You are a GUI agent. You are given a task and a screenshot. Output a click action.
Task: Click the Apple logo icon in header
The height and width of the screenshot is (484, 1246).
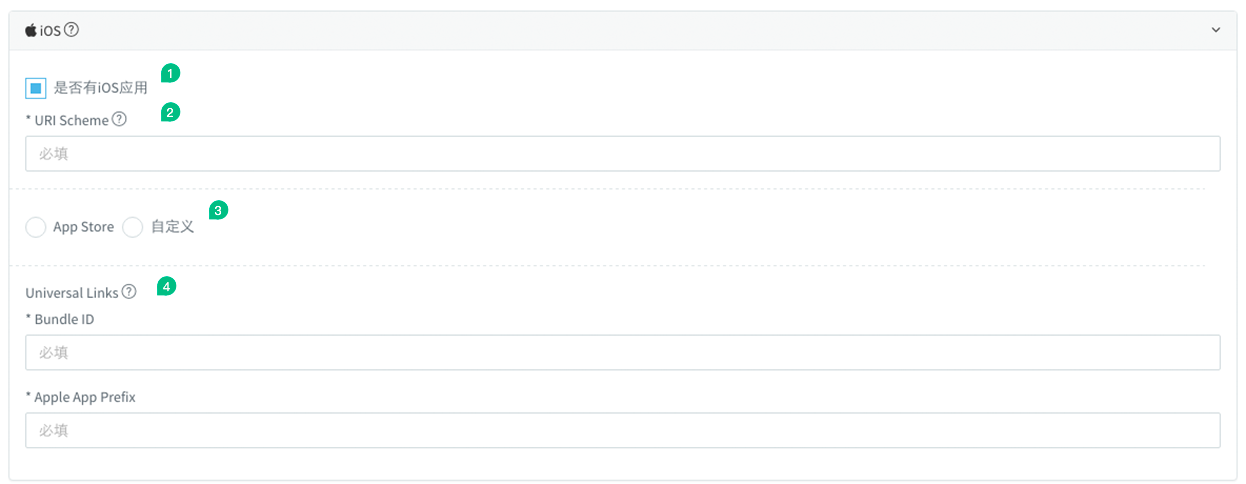31,30
